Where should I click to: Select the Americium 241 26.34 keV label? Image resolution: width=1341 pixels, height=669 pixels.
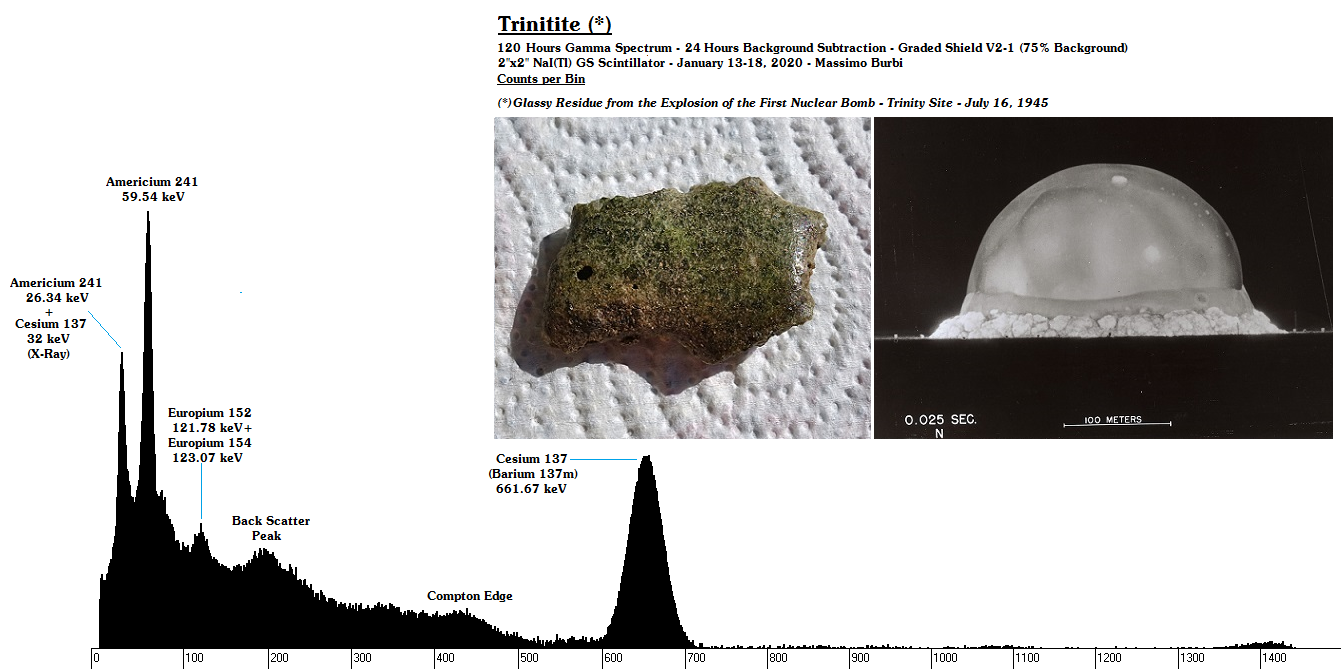56,290
